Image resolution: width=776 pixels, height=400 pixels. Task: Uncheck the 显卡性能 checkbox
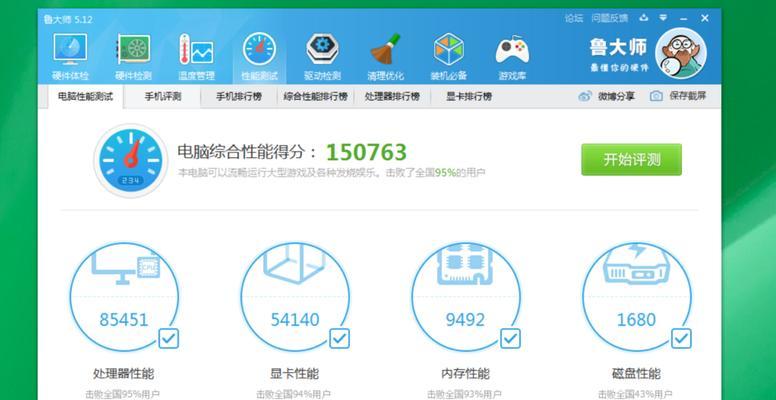pyautogui.click(x=340, y=339)
